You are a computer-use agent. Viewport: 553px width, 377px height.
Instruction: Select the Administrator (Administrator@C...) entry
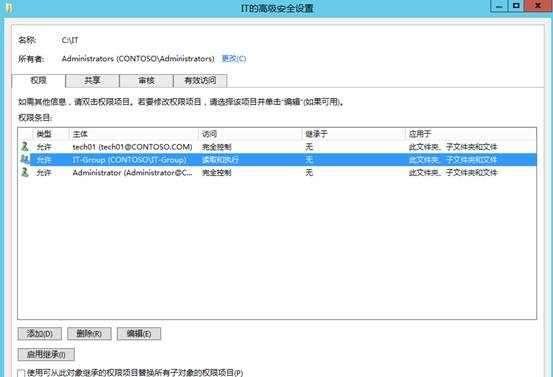tap(277, 173)
